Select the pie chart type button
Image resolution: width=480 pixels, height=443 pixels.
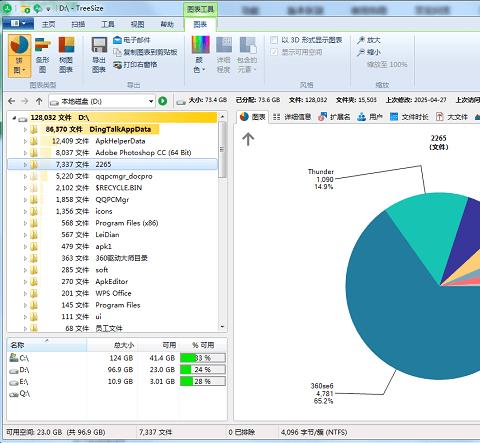coord(19,56)
